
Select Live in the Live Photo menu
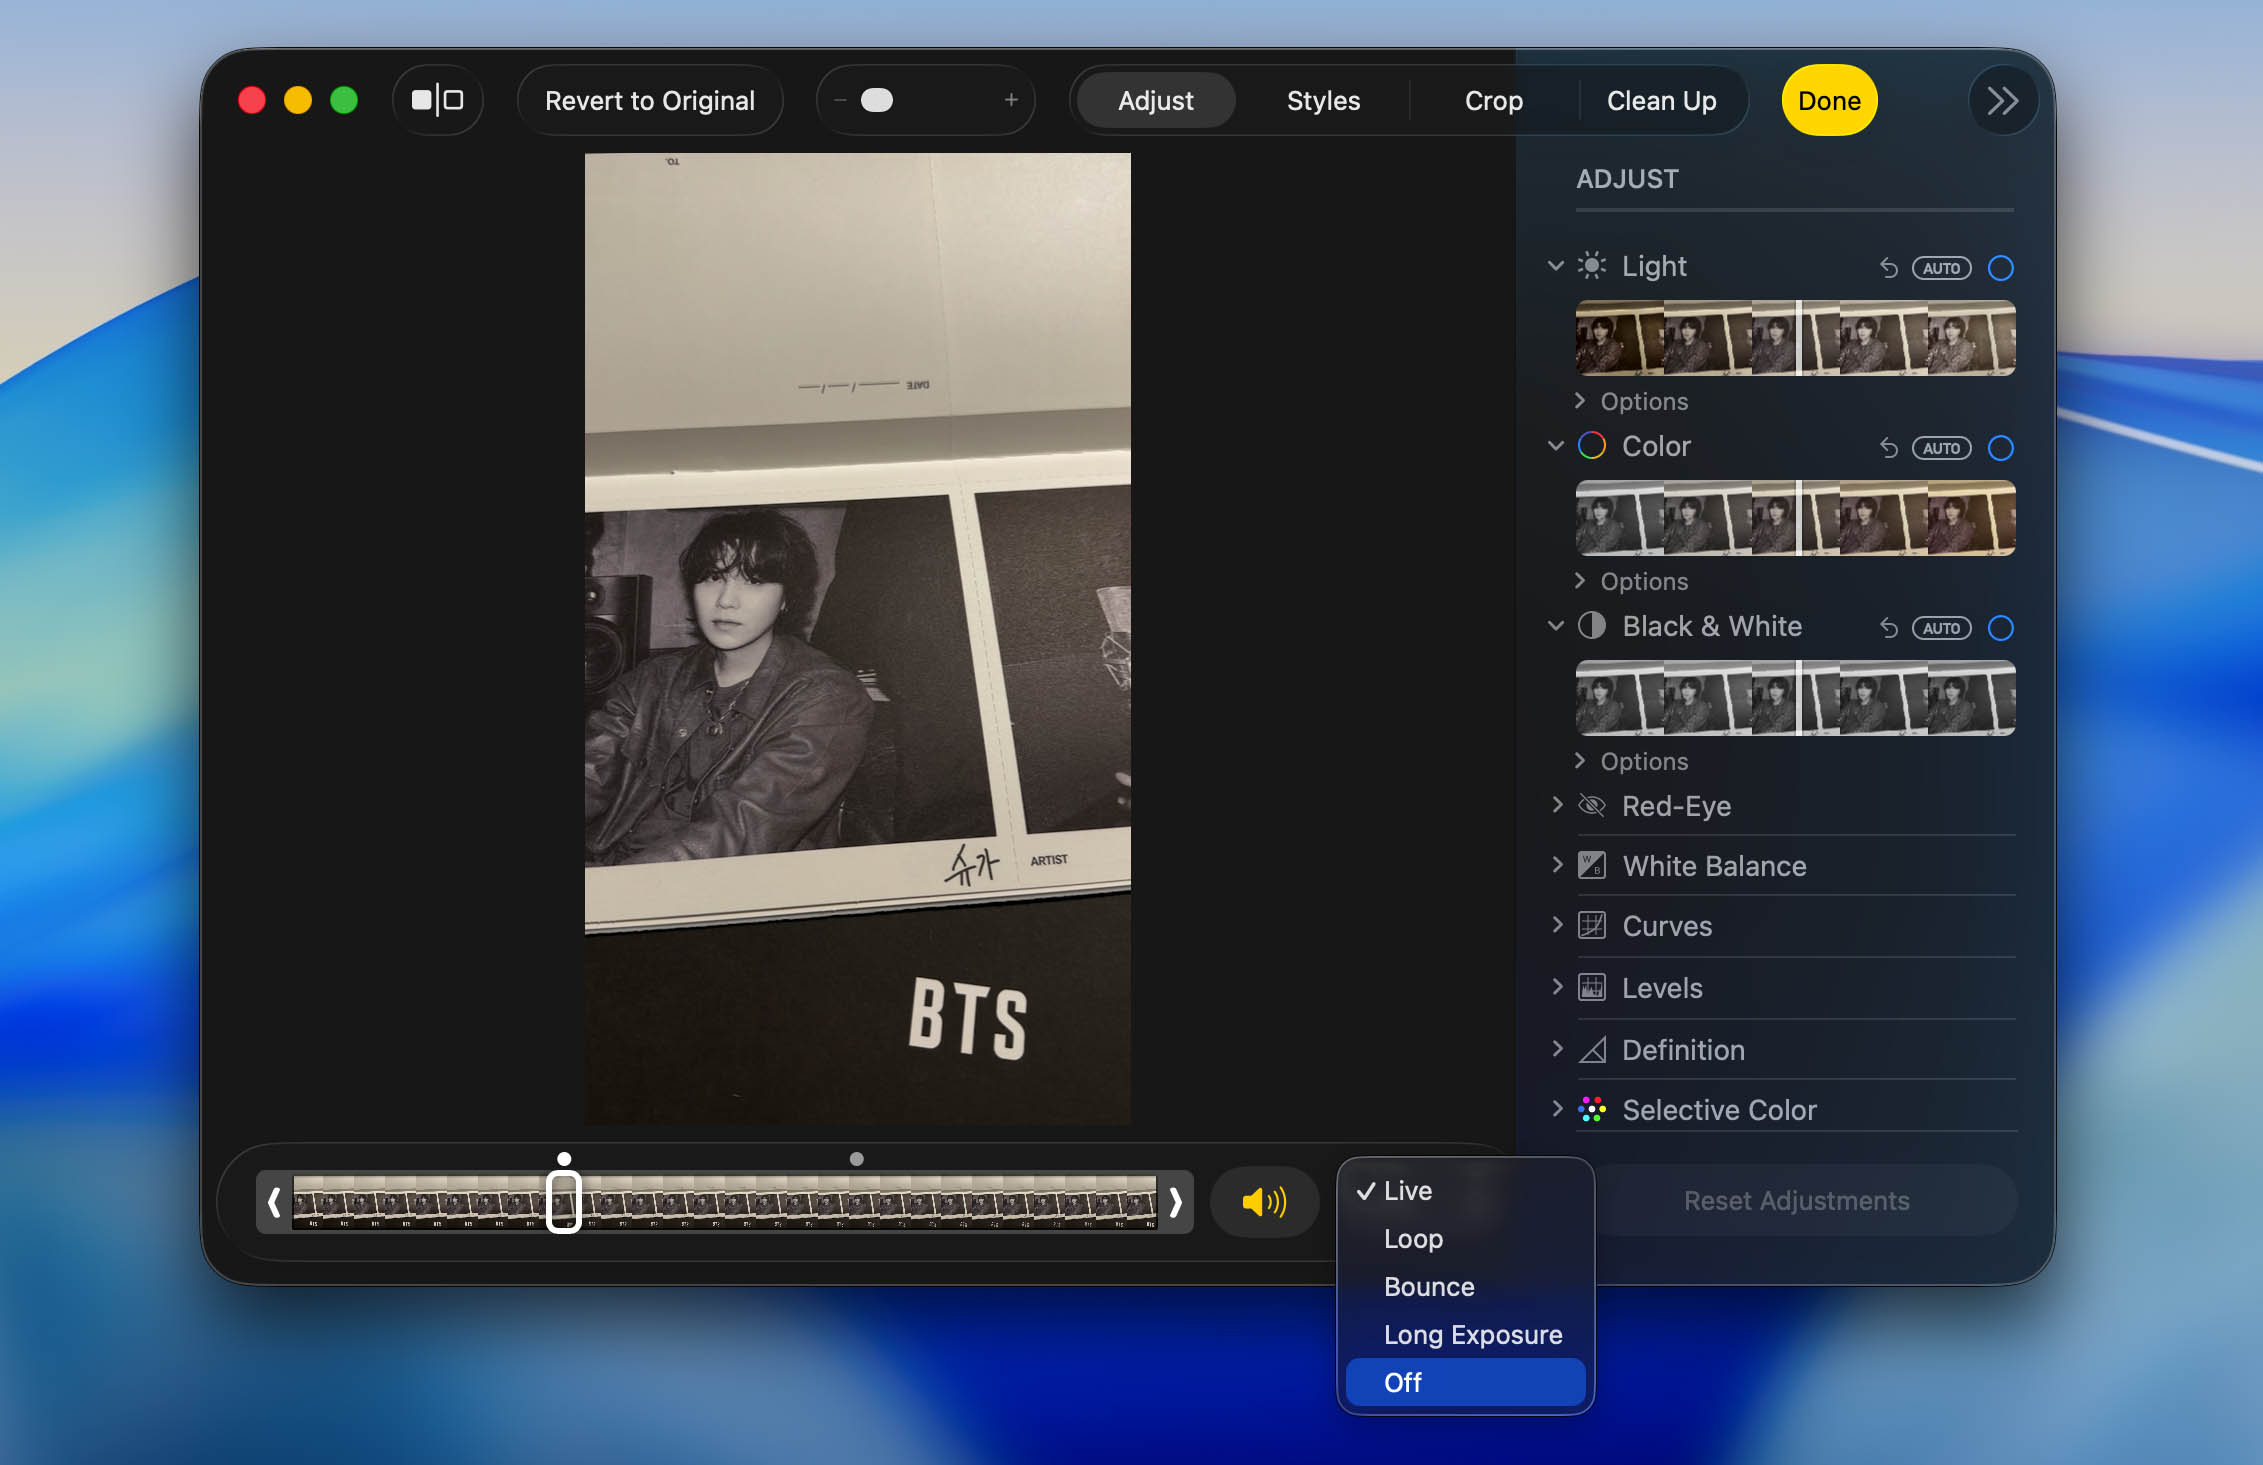1466,1191
